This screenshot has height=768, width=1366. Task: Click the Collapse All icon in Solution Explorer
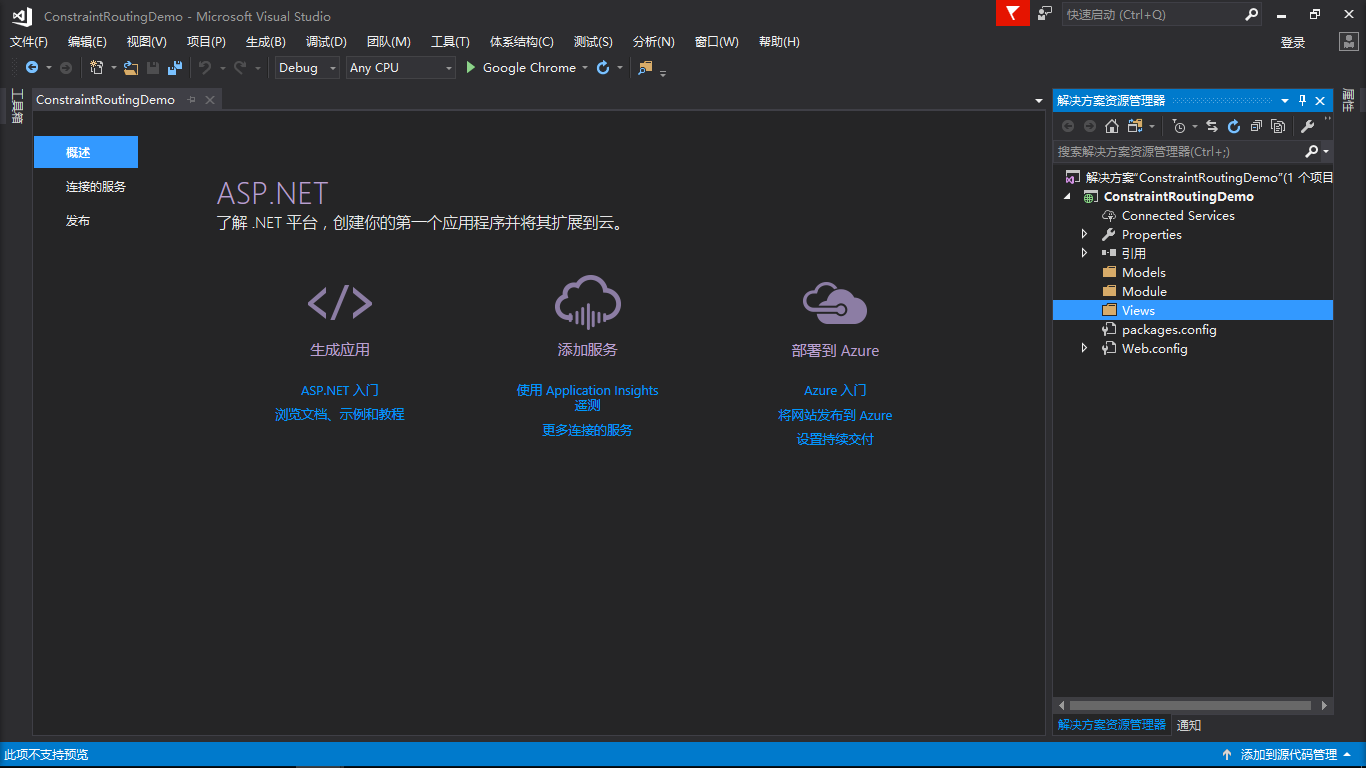pos(1256,126)
